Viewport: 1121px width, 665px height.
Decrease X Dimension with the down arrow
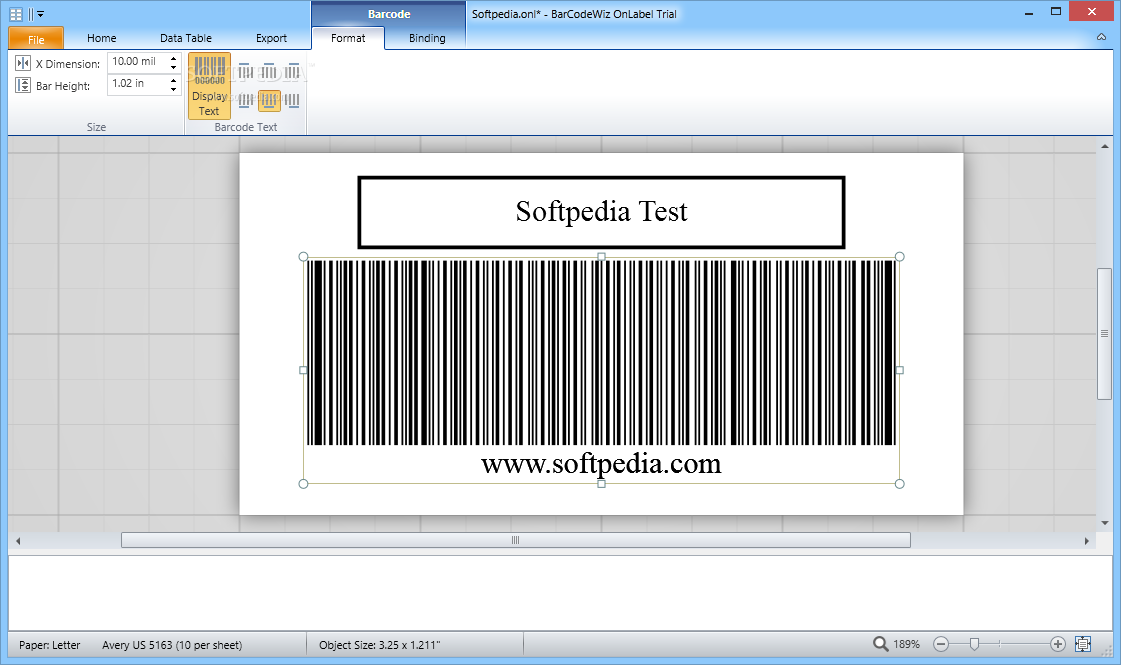173,68
